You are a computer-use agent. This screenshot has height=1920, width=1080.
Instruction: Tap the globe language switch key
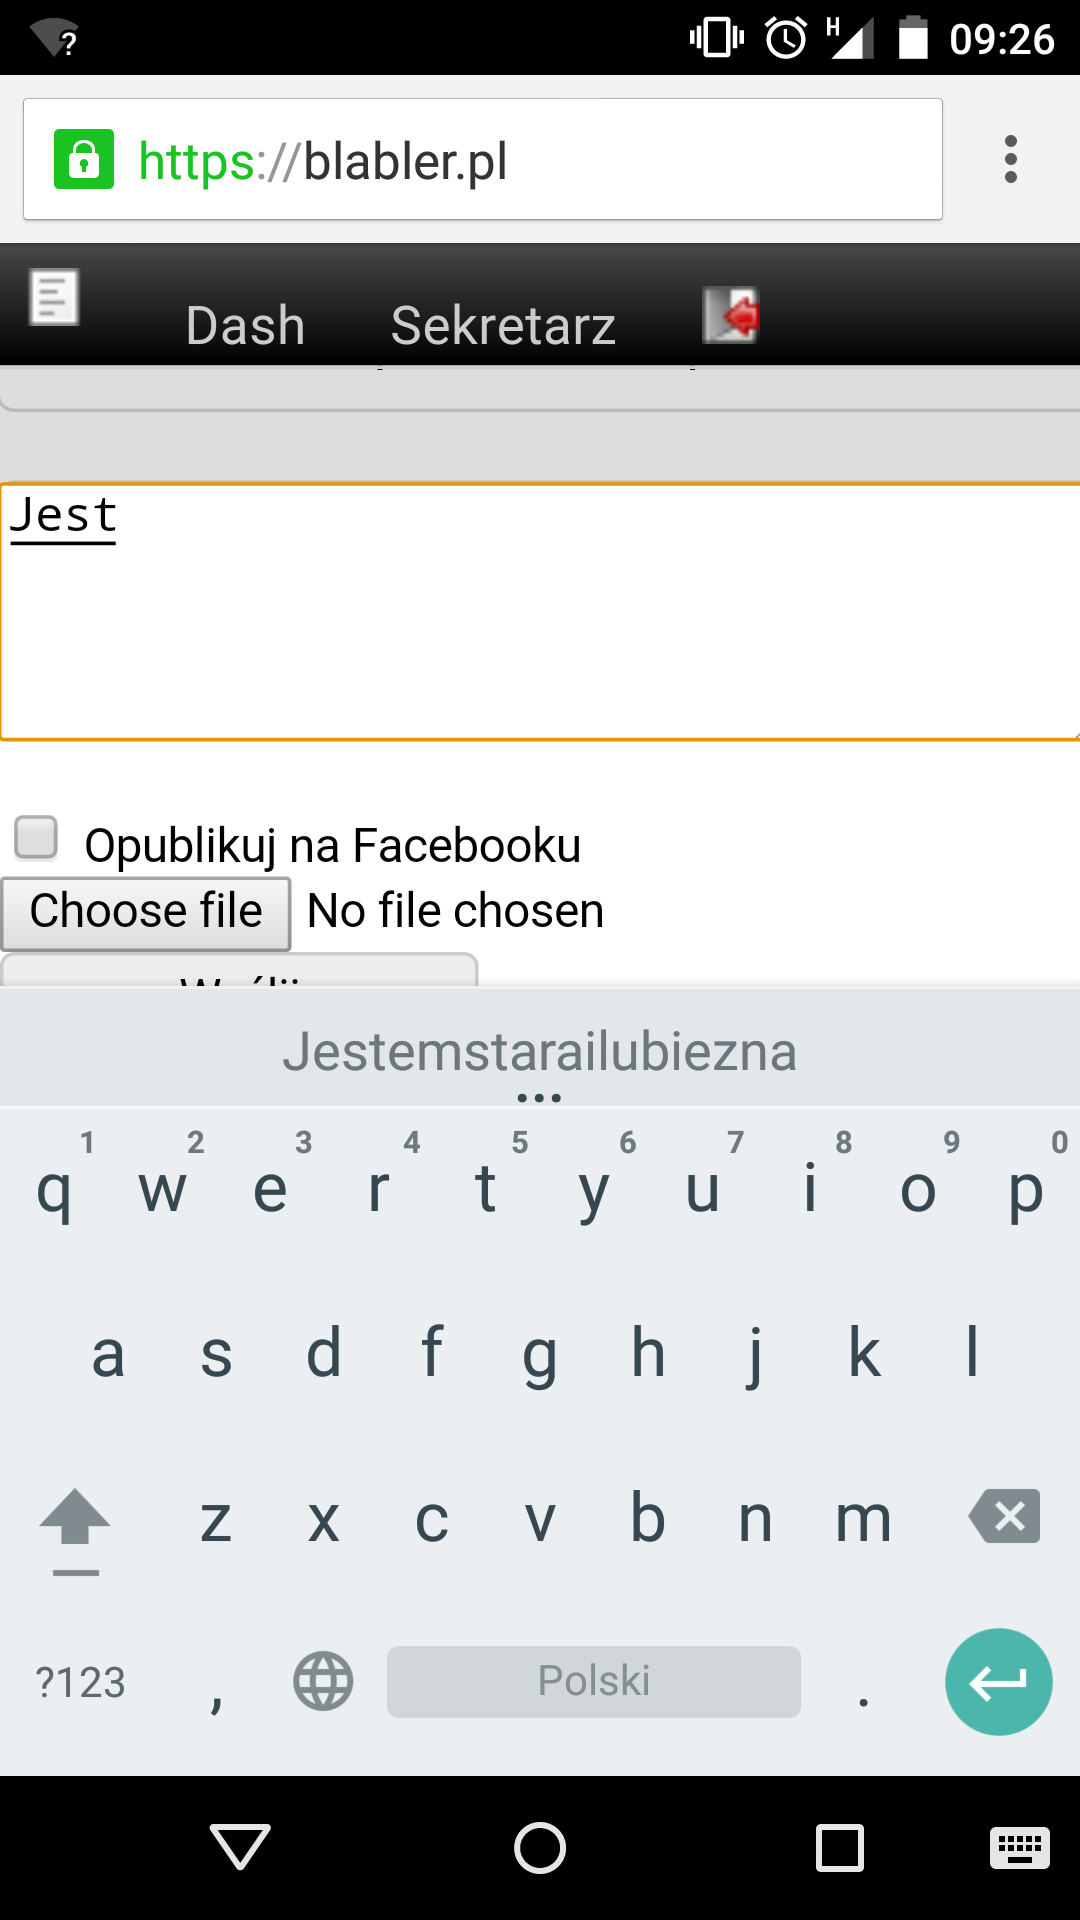coord(323,1681)
